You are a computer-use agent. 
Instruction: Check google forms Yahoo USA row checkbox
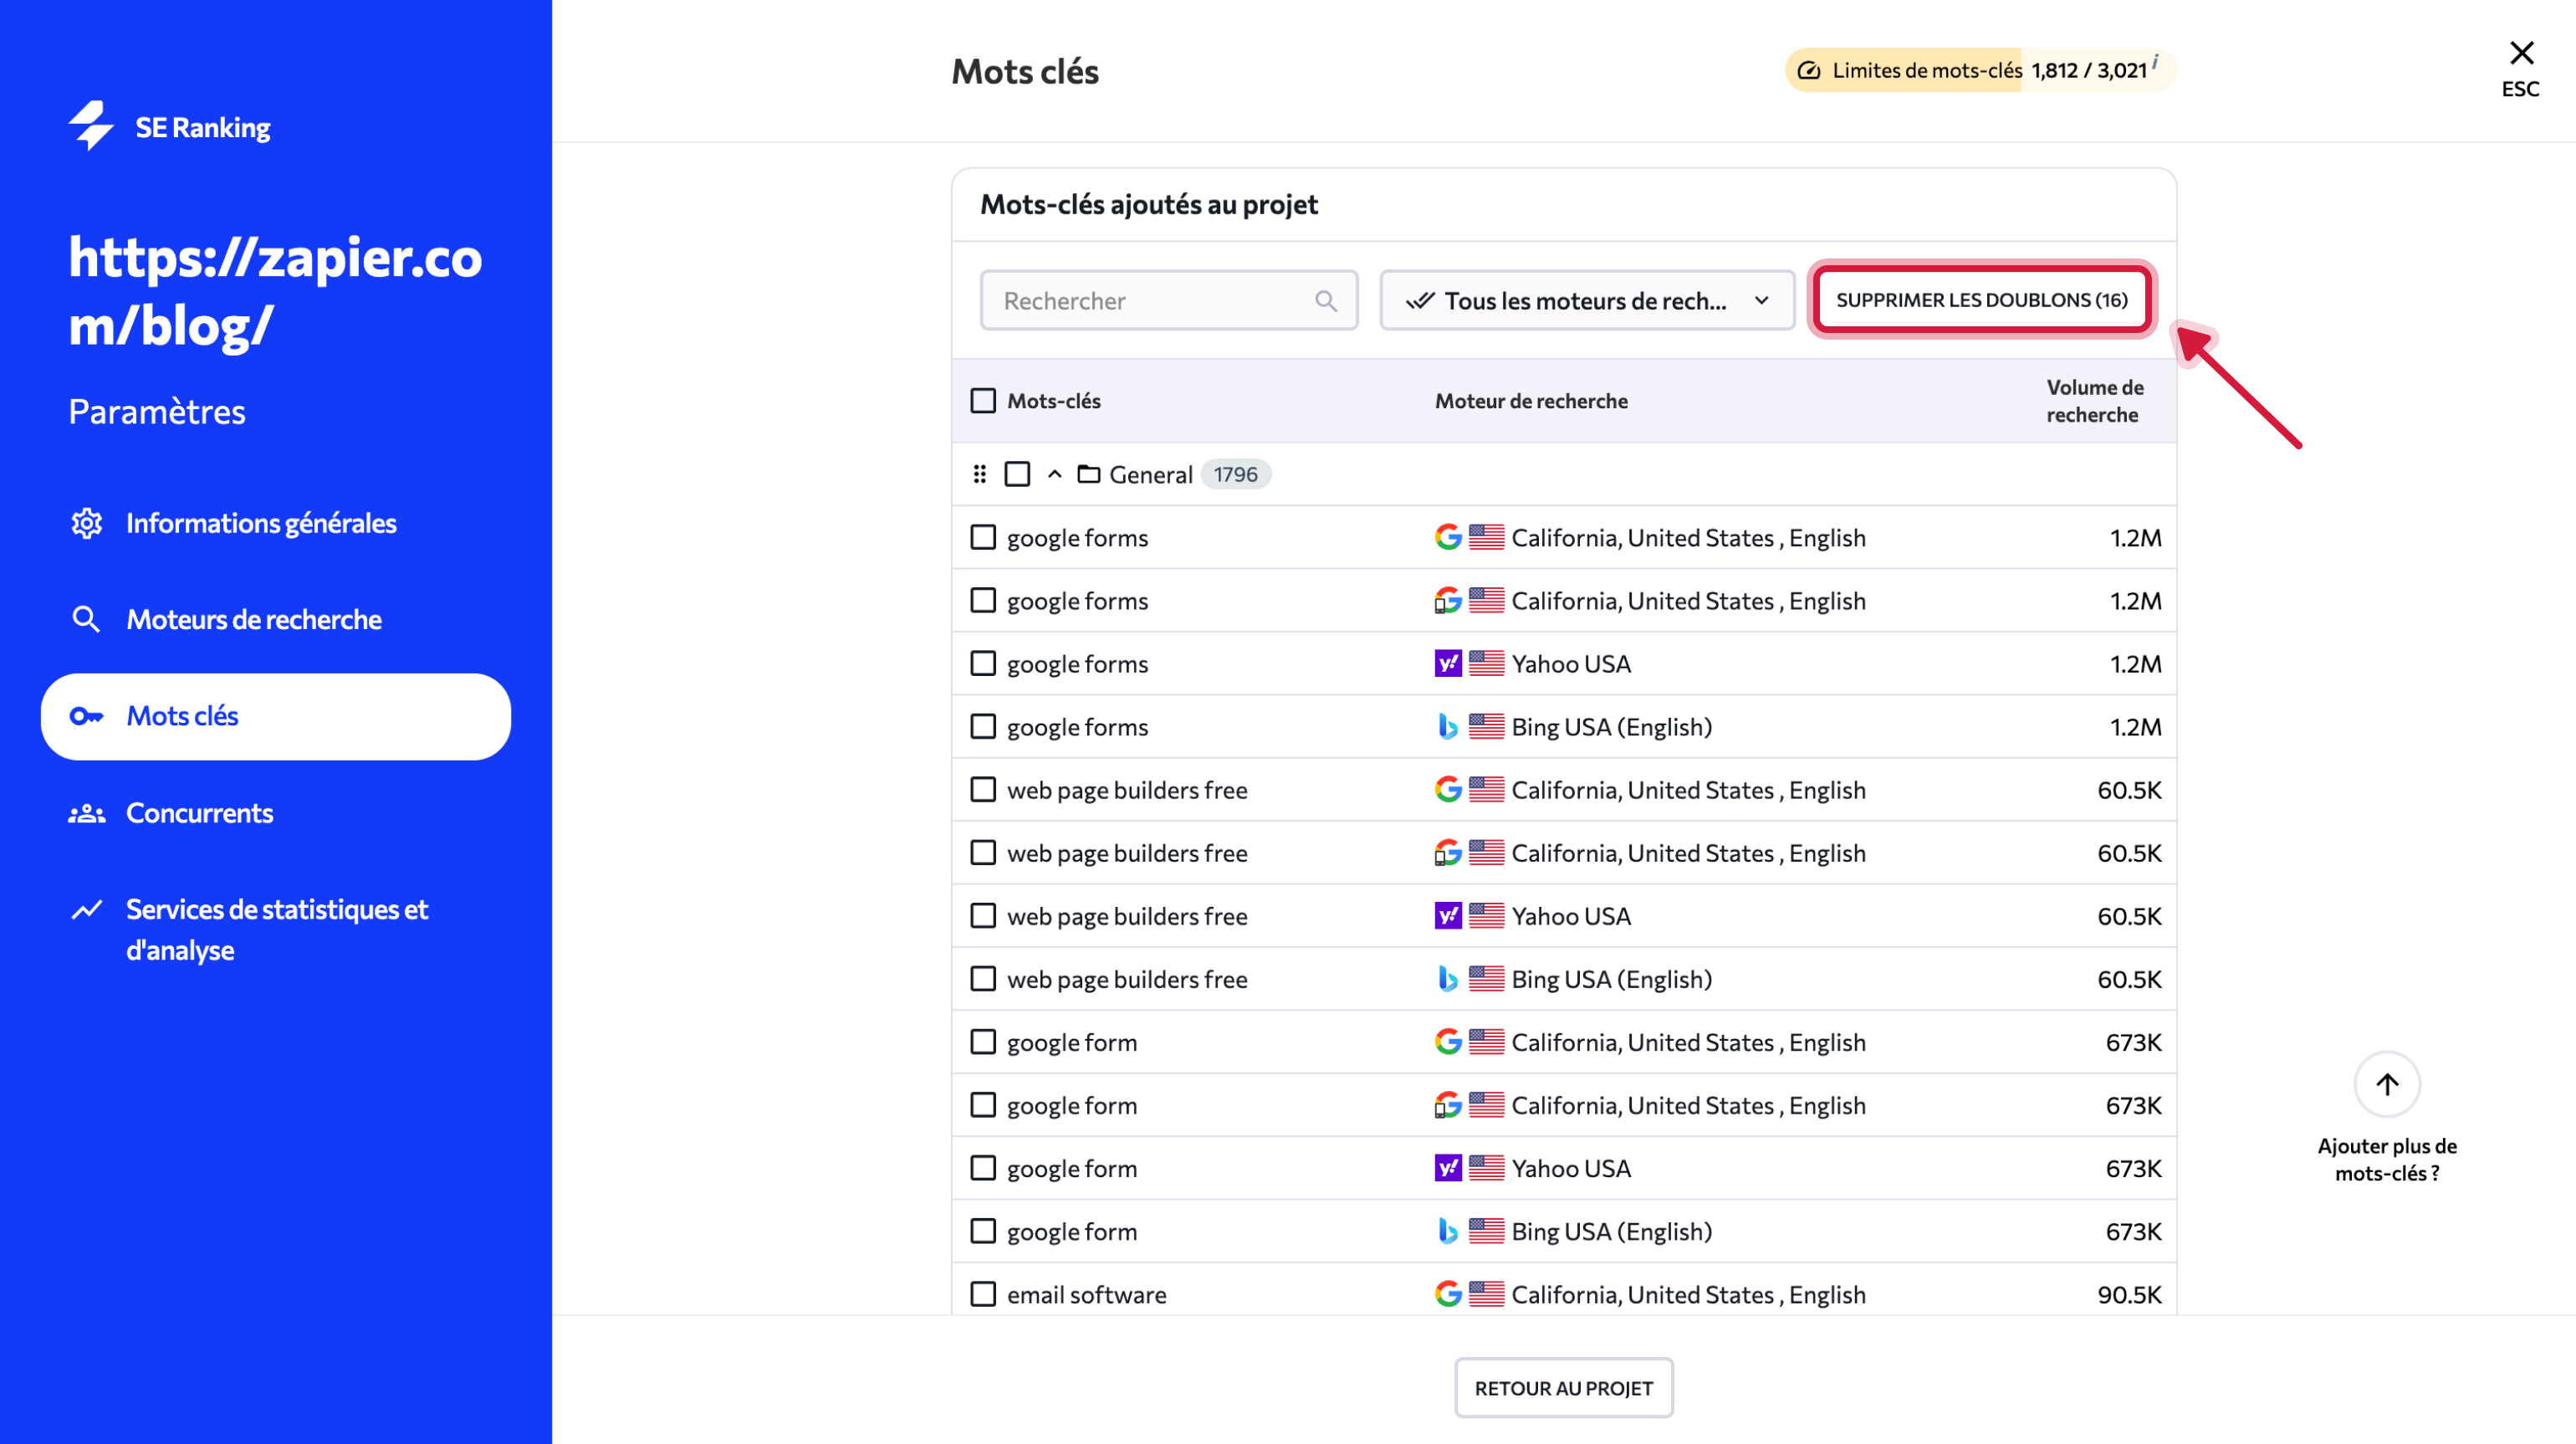(x=983, y=663)
